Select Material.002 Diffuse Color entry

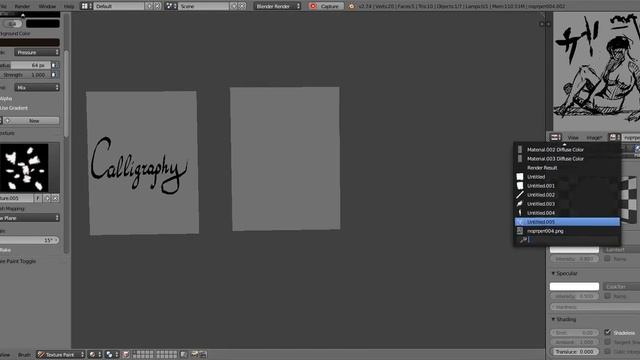(567, 150)
